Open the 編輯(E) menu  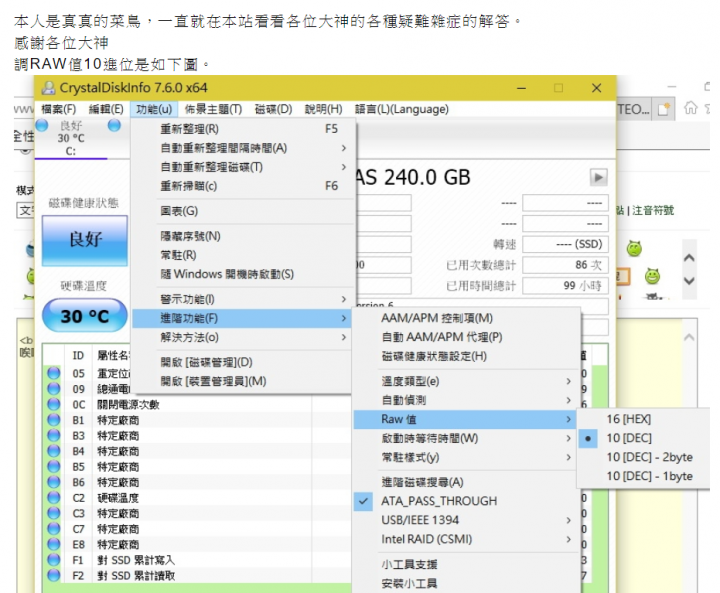click(106, 109)
